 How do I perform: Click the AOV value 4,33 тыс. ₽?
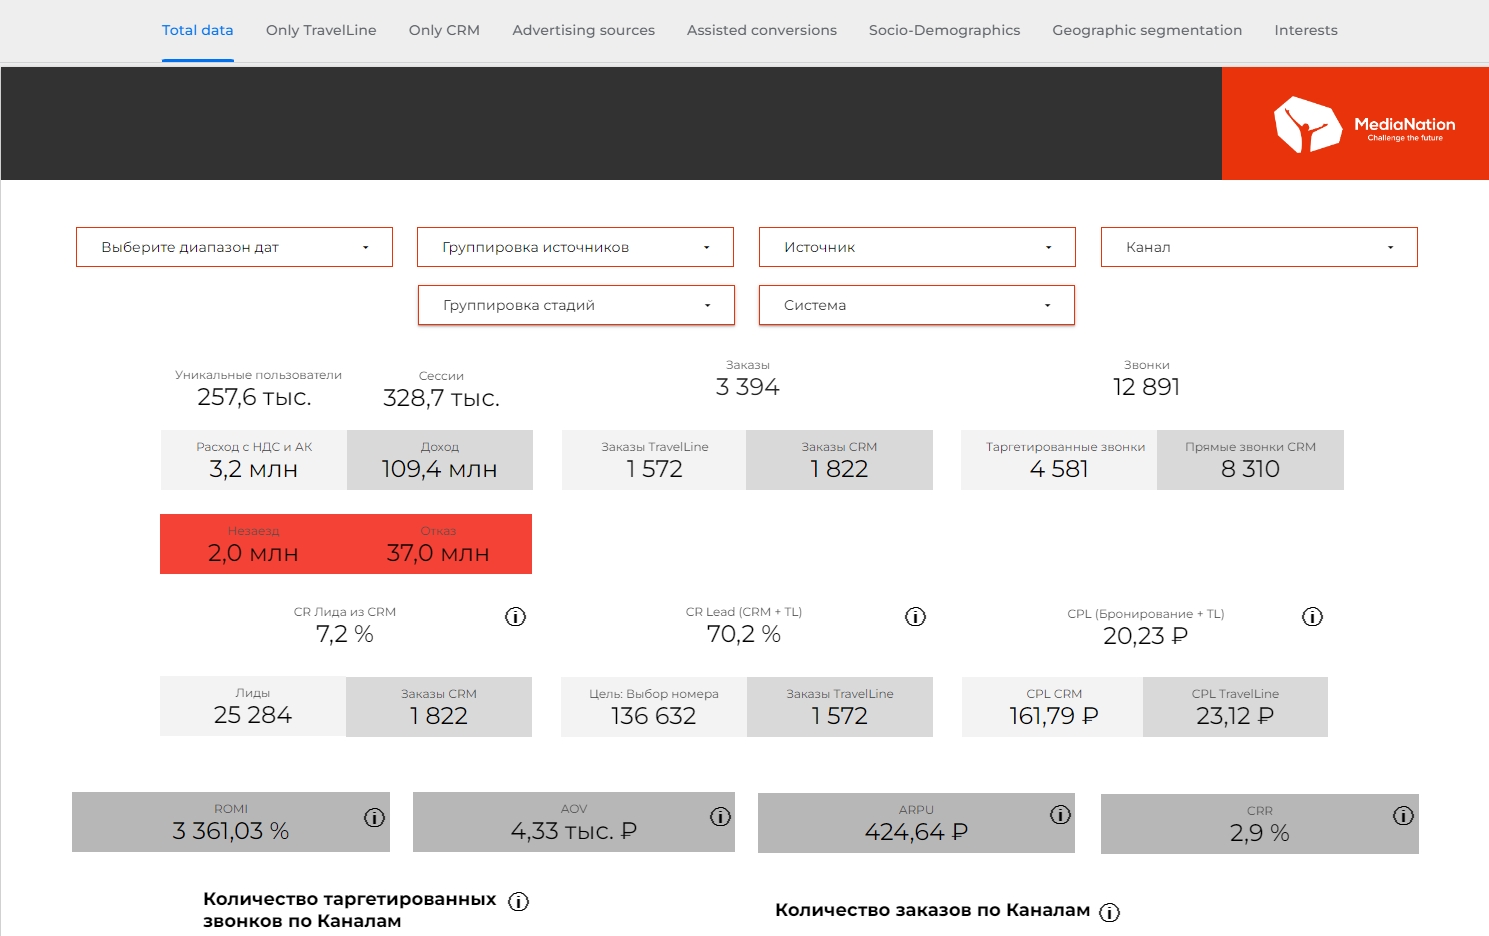(x=574, y=831)
